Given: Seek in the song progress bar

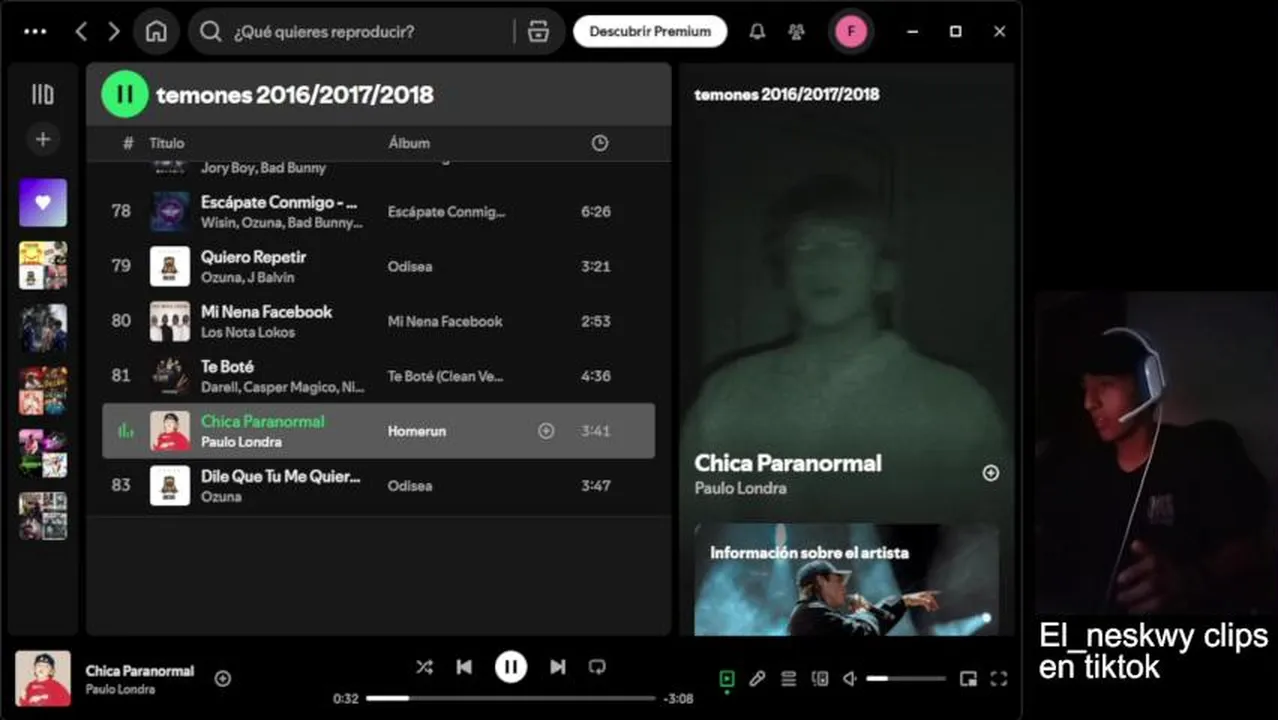Looking at the screenshot, I should (x=511, y=698).
